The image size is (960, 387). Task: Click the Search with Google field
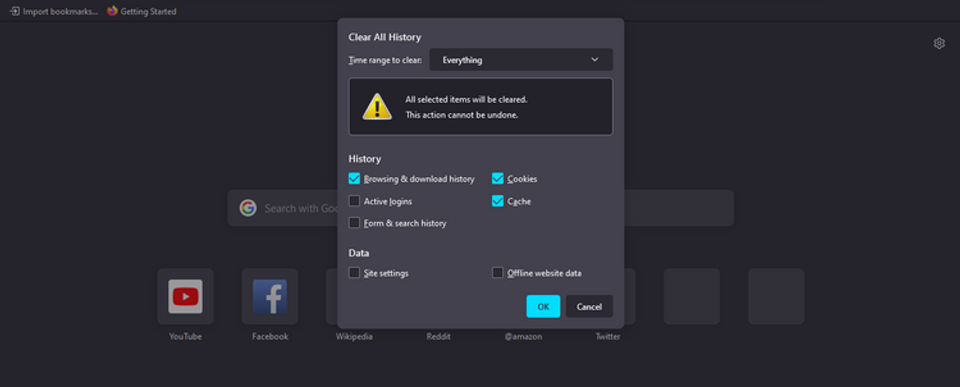pos(481,208)
